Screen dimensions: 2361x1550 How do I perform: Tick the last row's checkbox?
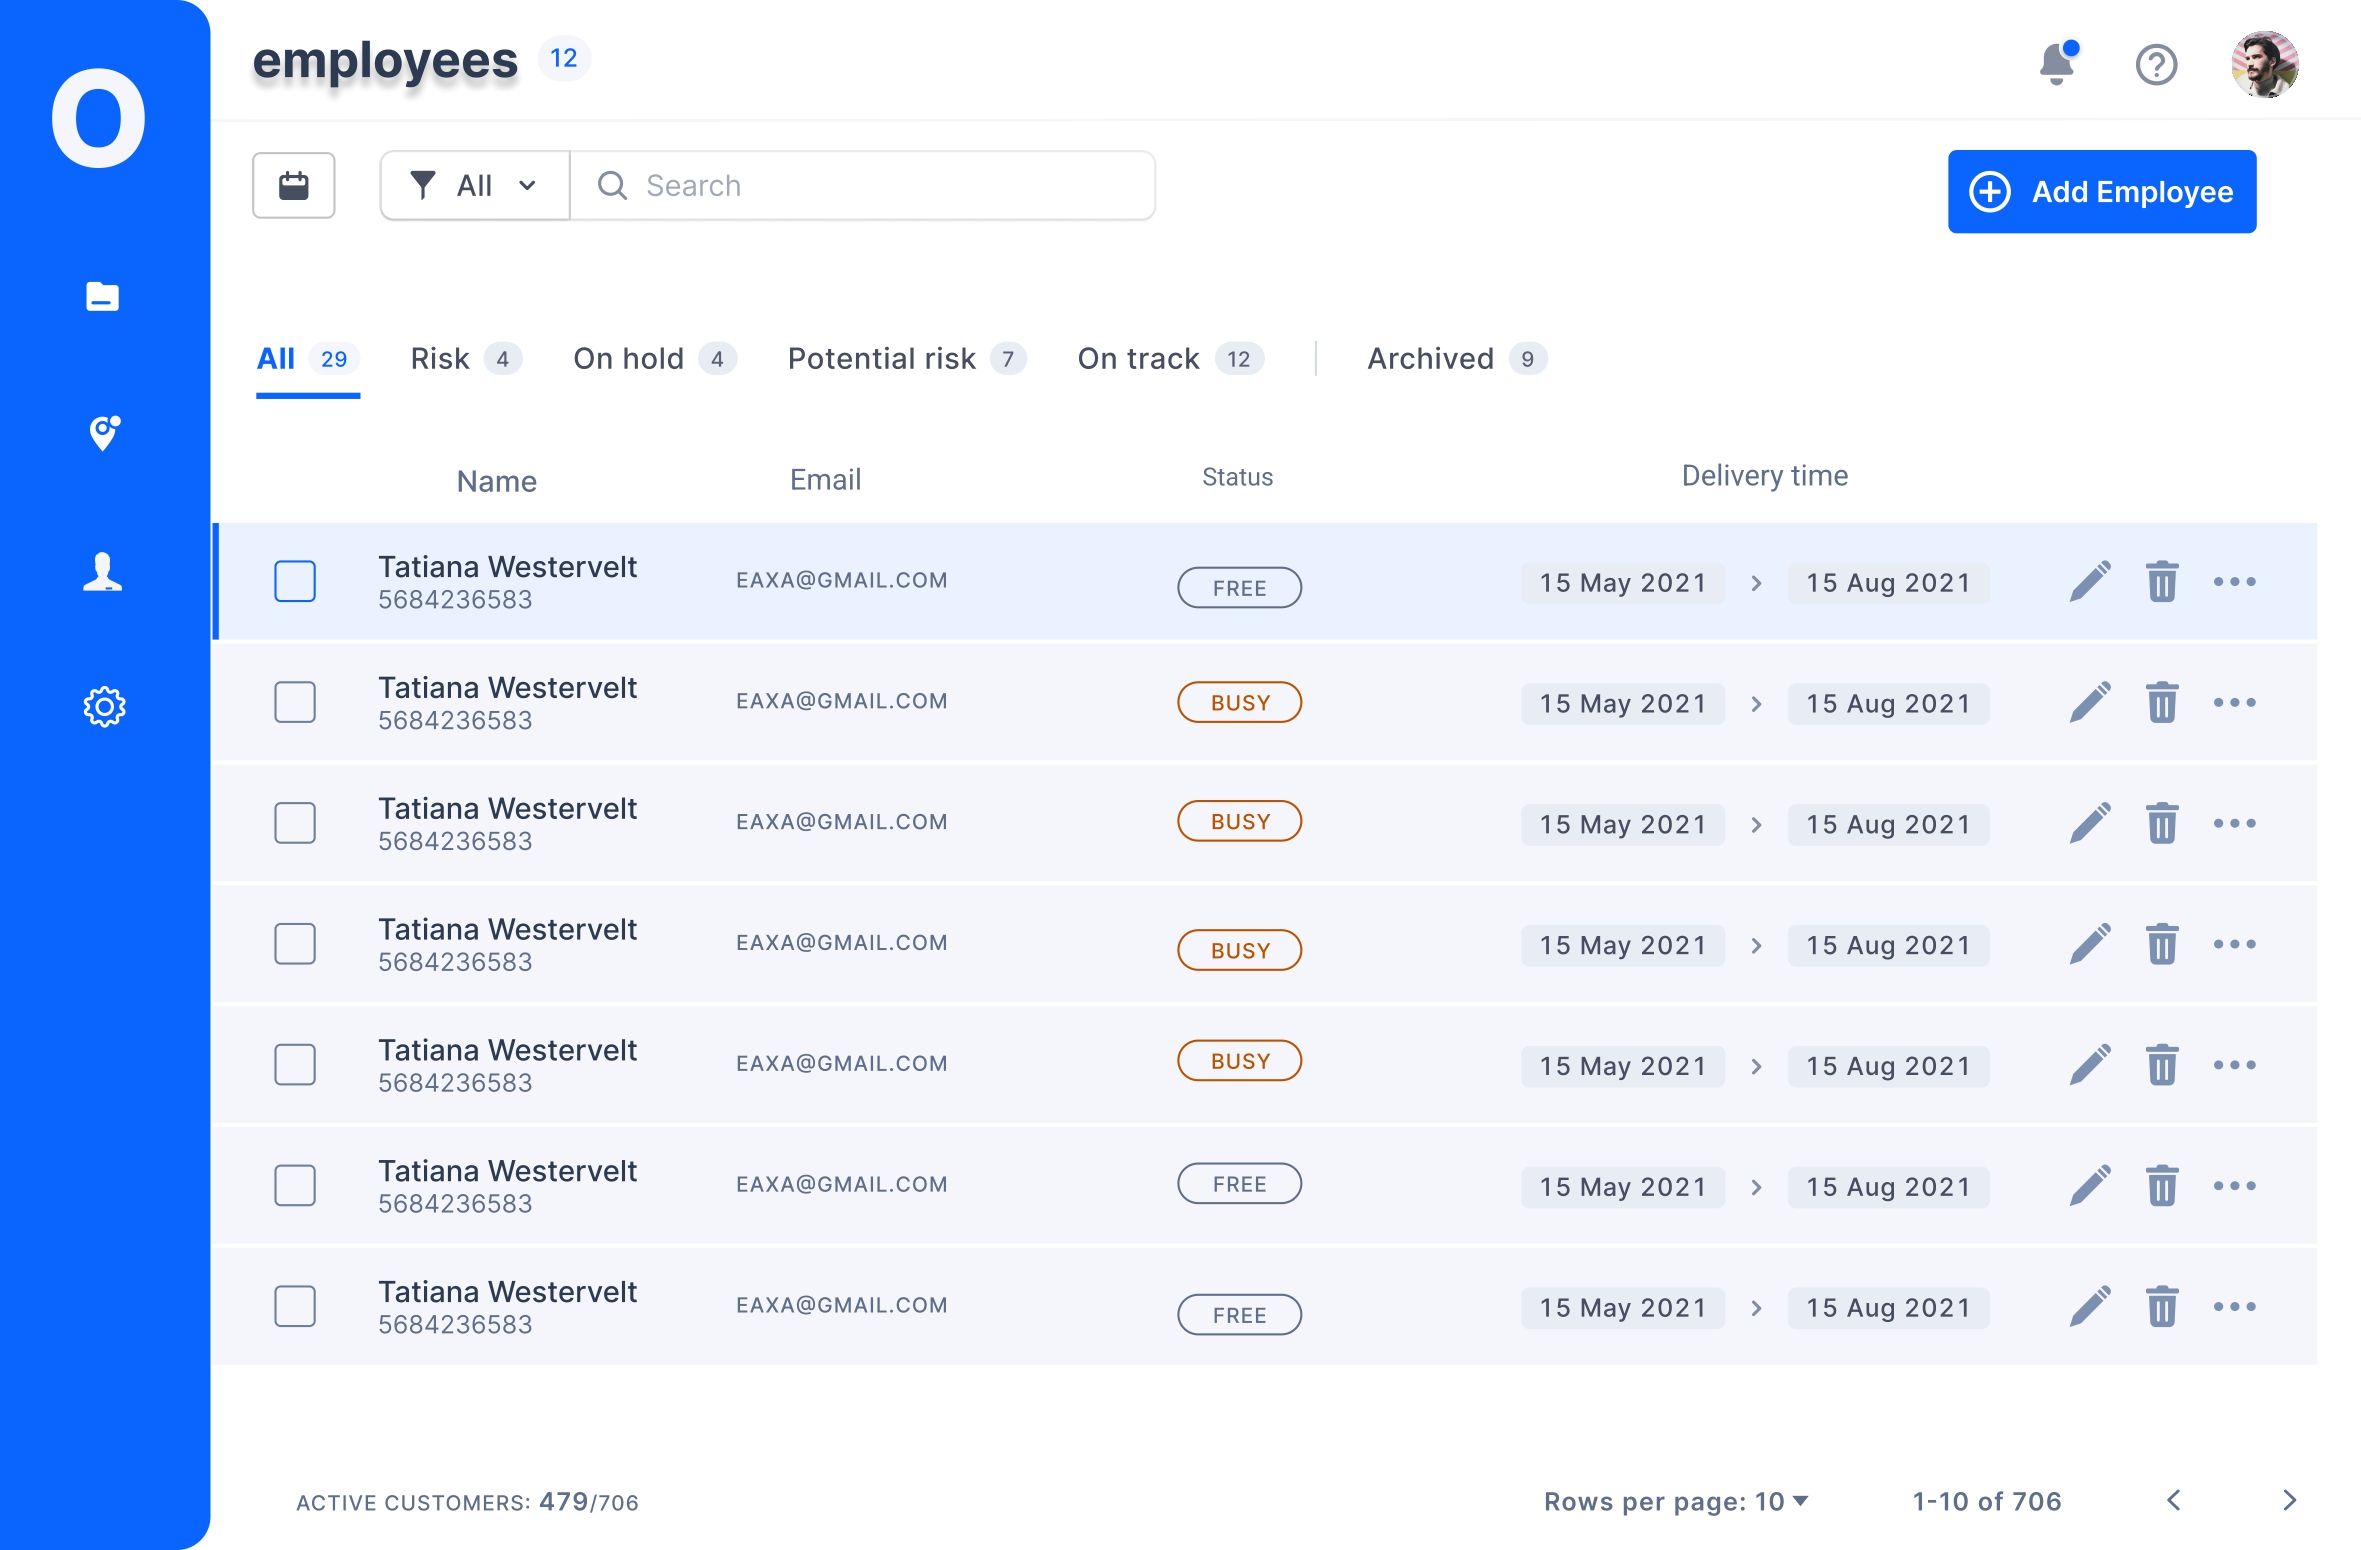295,1306
